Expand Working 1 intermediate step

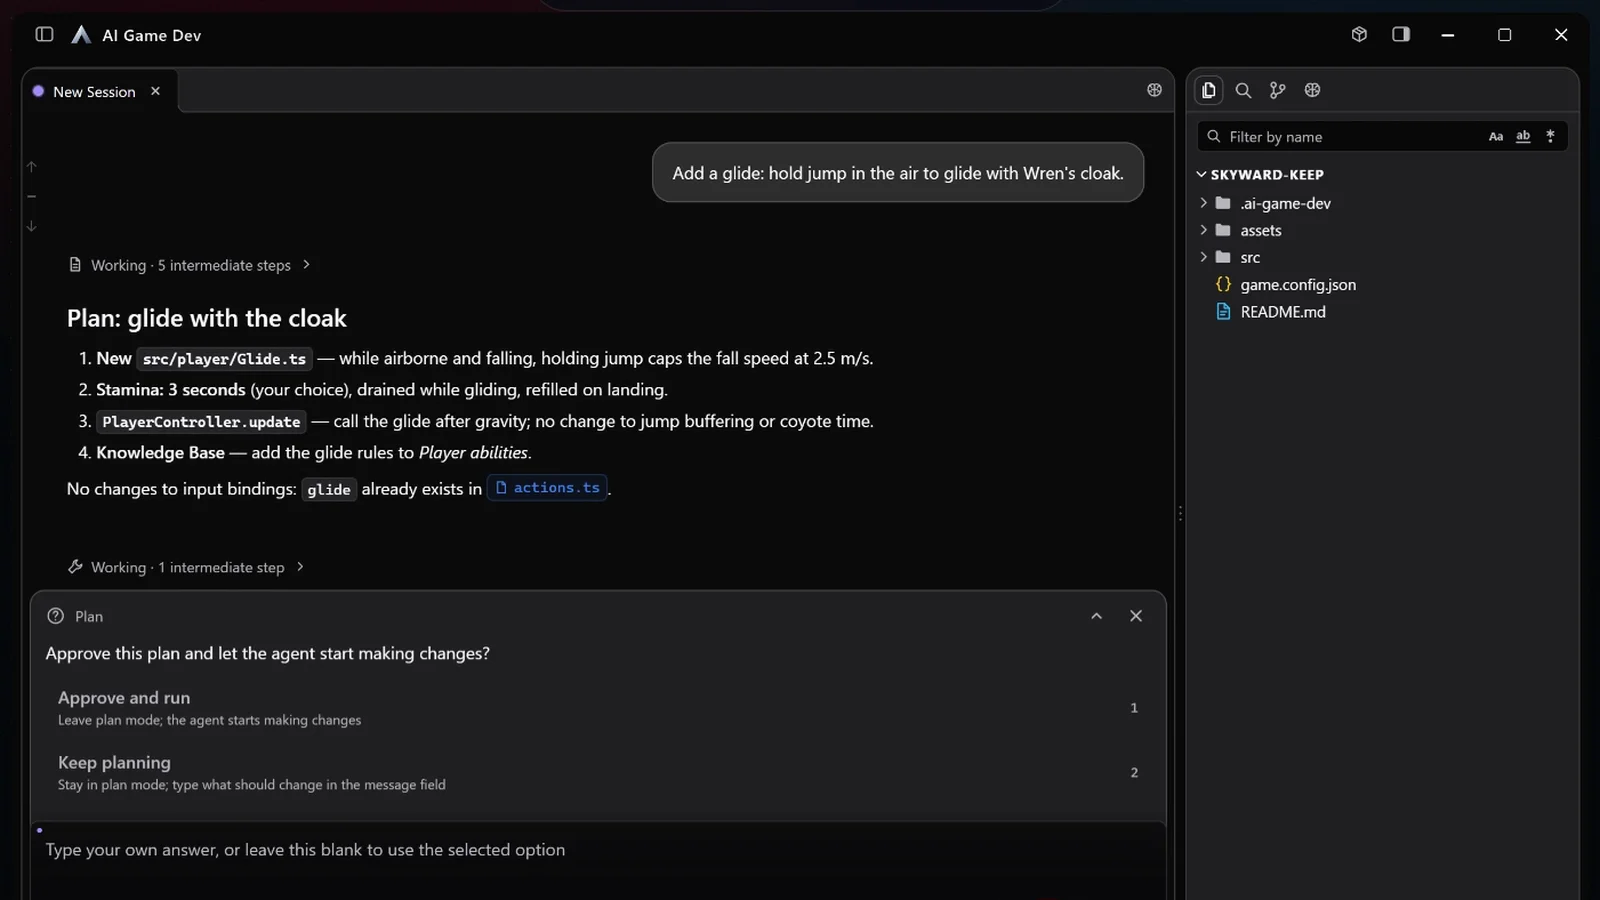coord(186,567)
